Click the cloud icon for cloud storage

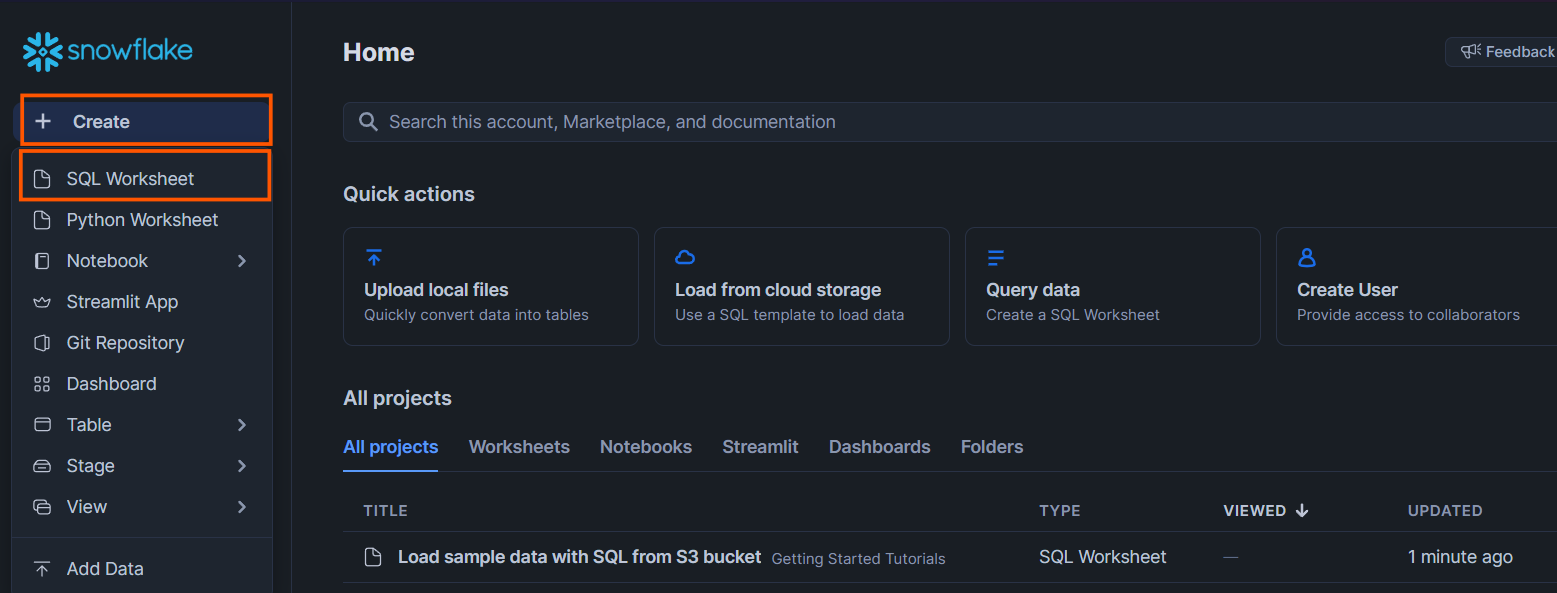coord(685,258)
